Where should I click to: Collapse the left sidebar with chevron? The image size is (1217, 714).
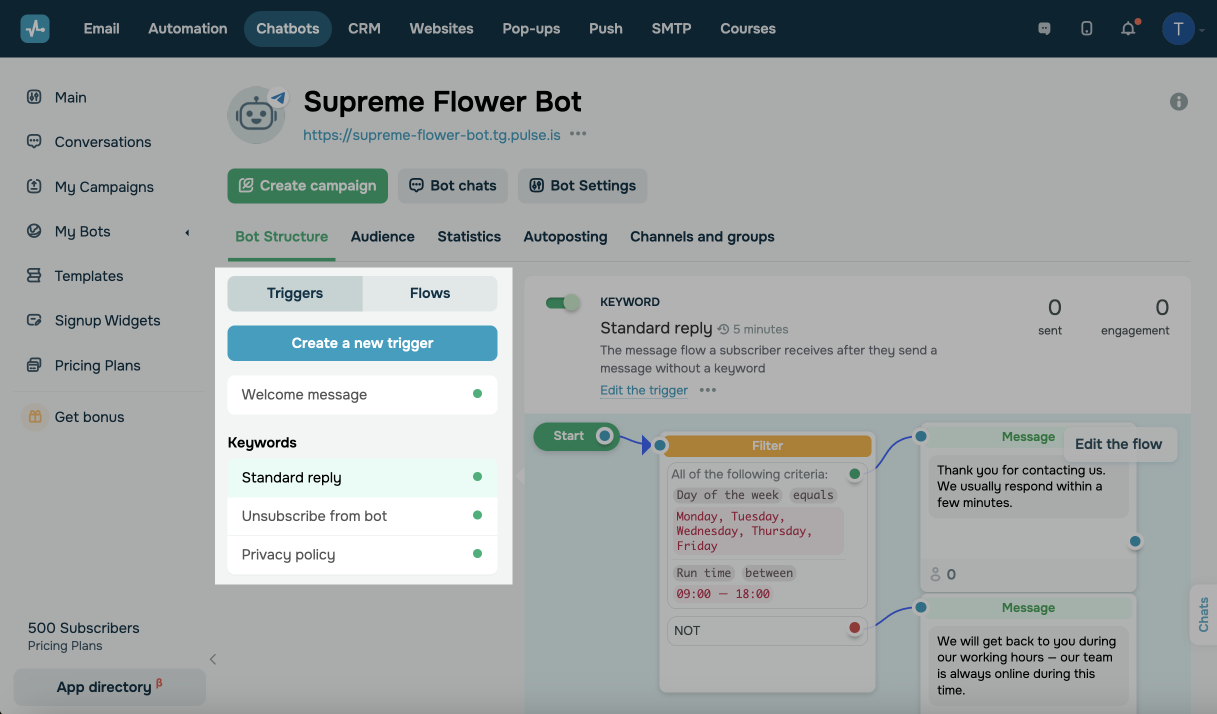(212, 659)
